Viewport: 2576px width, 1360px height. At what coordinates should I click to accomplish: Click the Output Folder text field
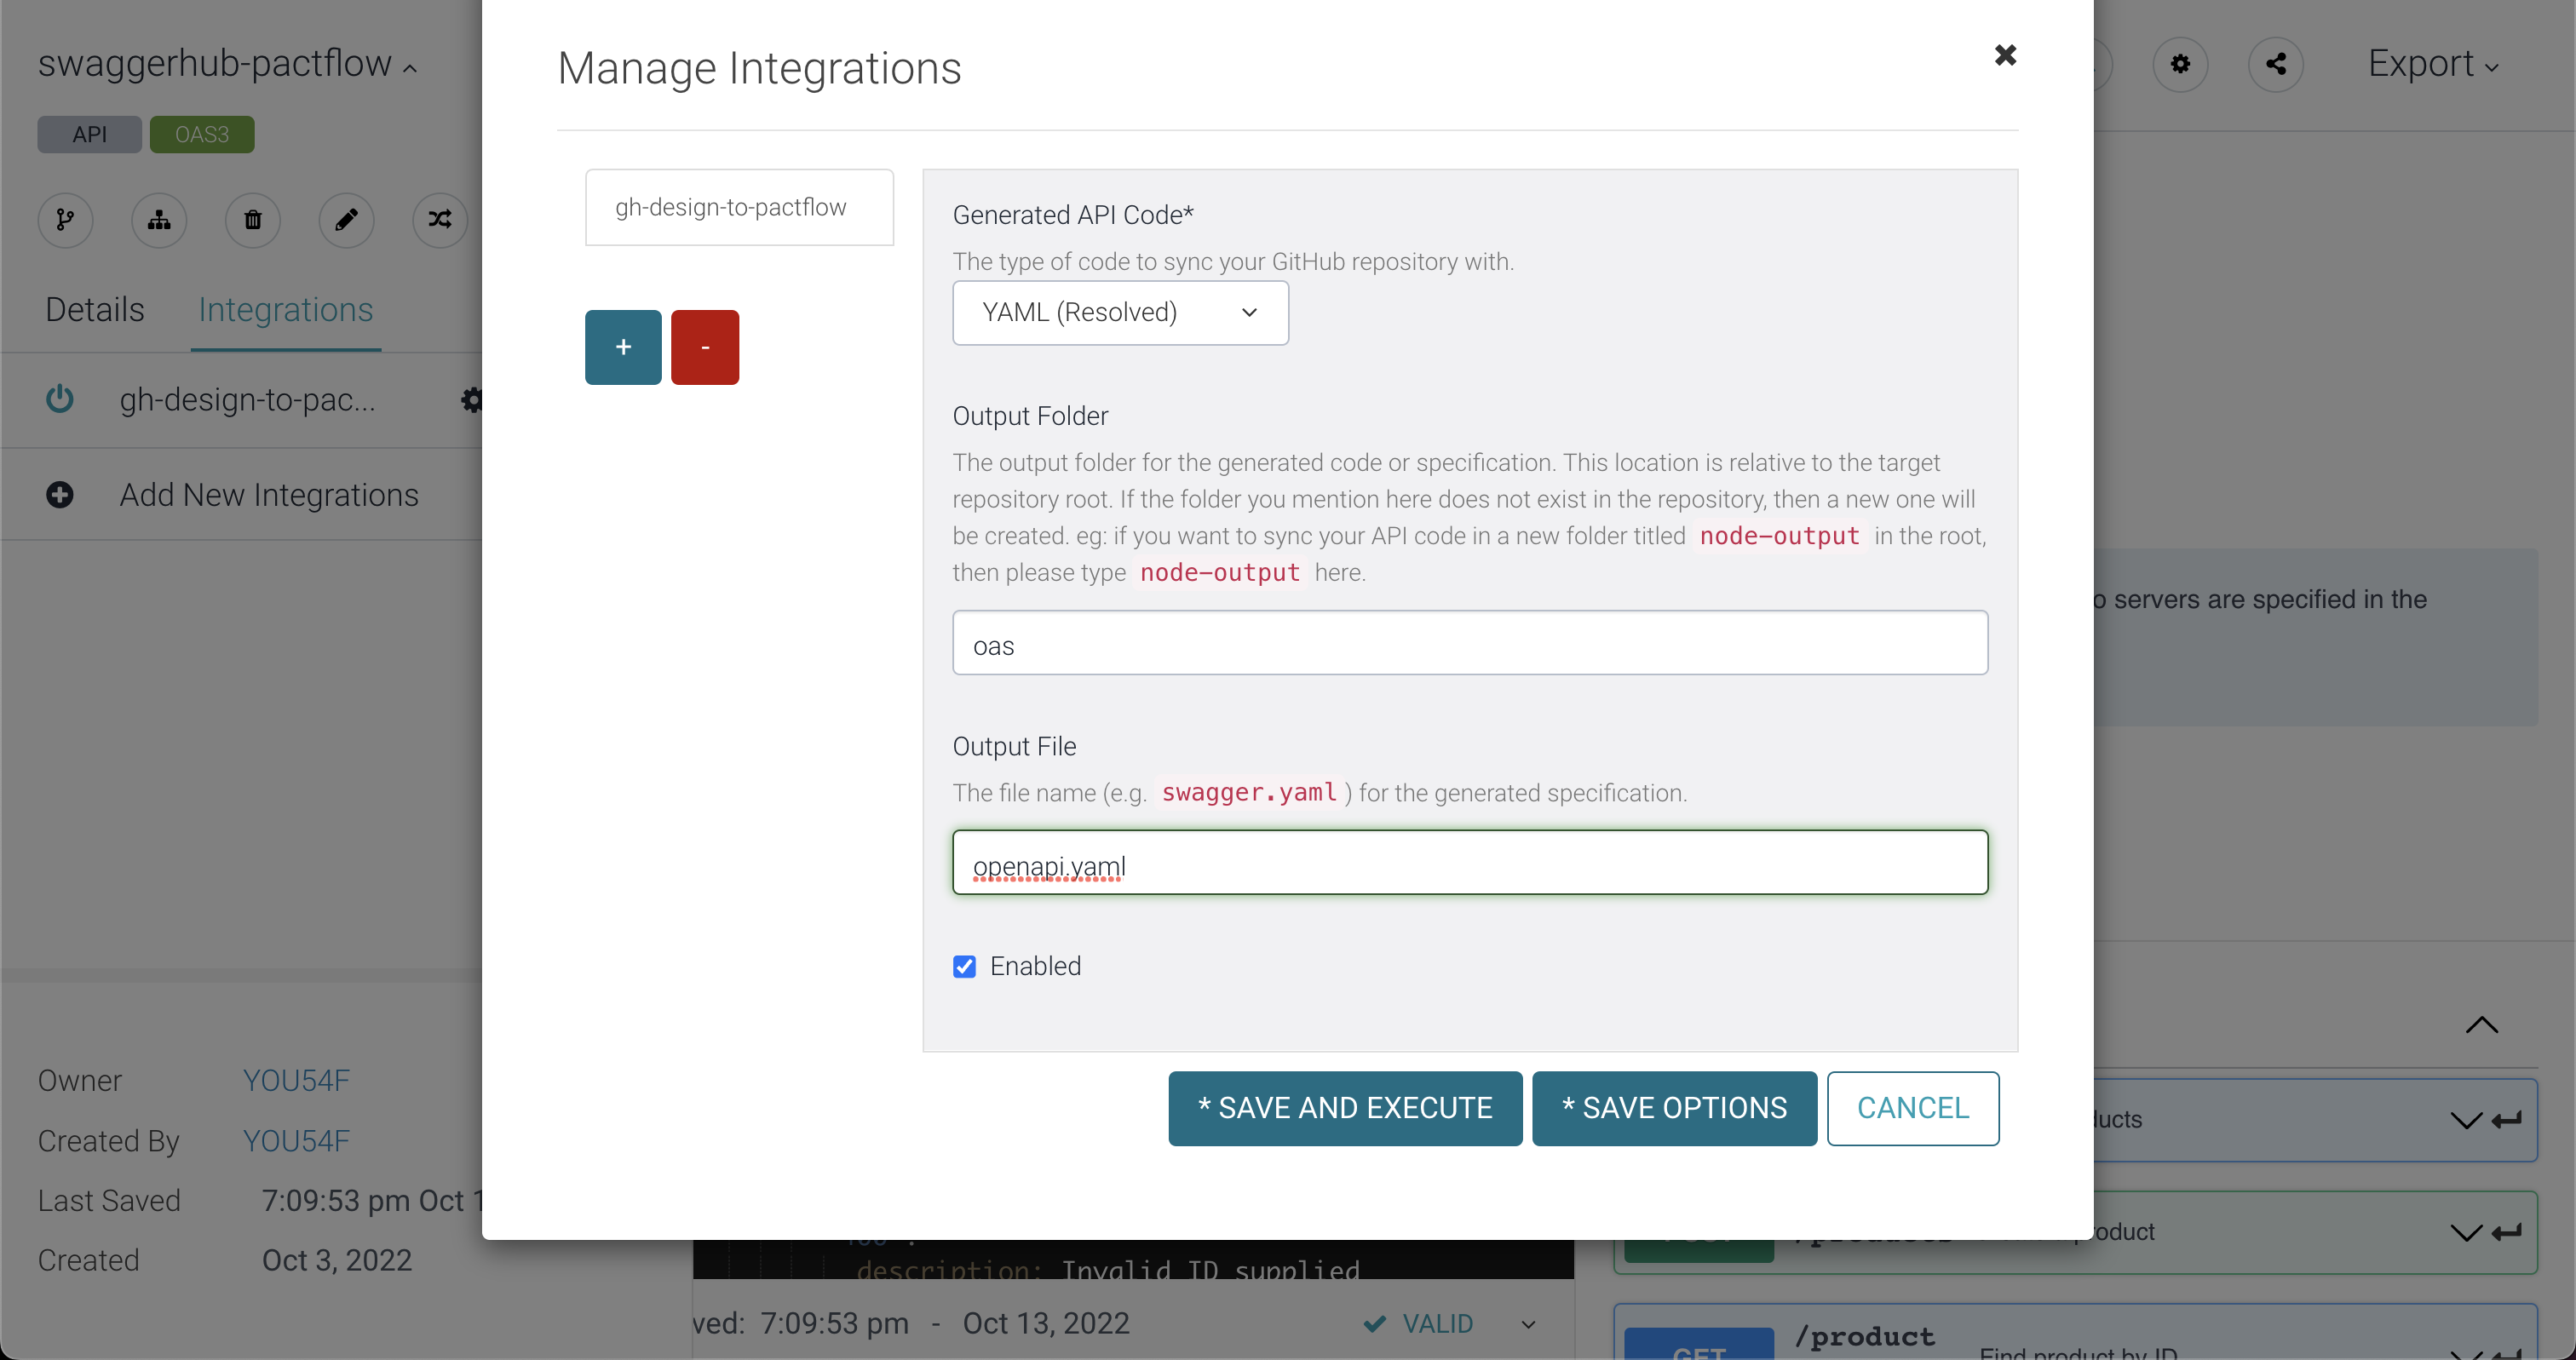coord(1469,643)
